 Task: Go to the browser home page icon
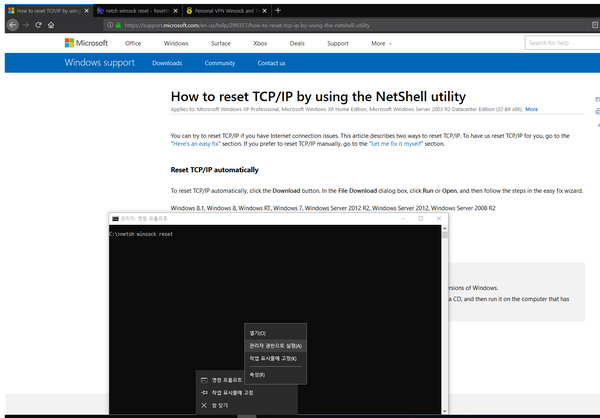click(51, 25)
